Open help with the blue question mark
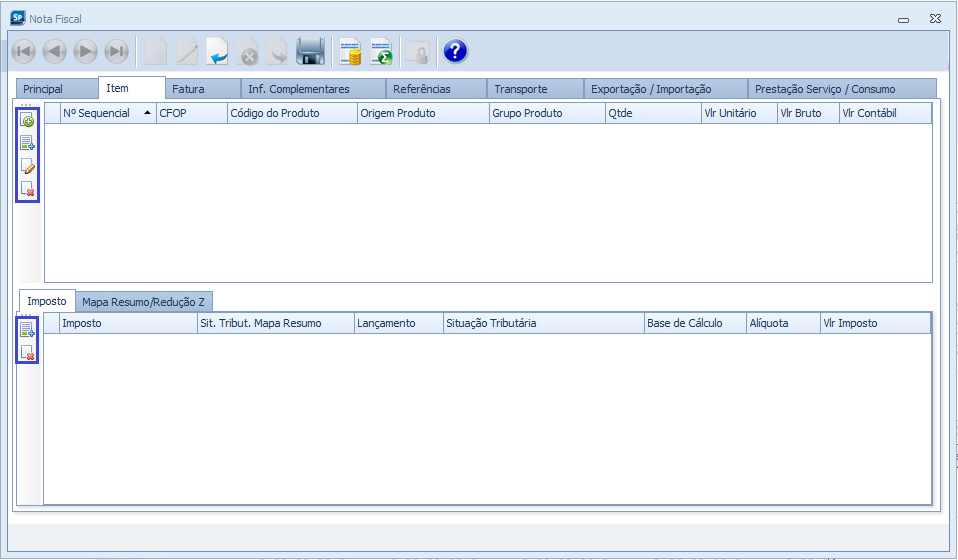Screen dimensions: 958x560 [x=455, y=51]
